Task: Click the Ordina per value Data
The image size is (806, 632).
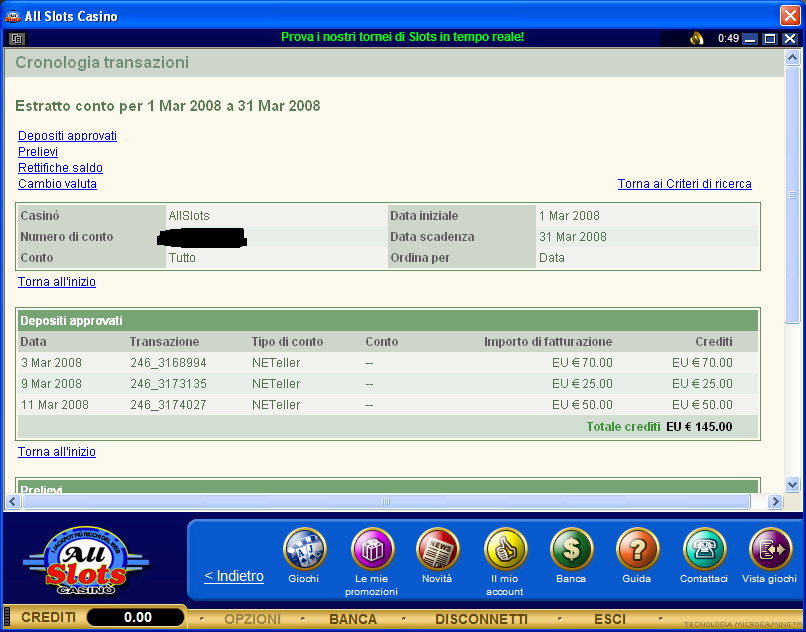Action: pos(552,258)
